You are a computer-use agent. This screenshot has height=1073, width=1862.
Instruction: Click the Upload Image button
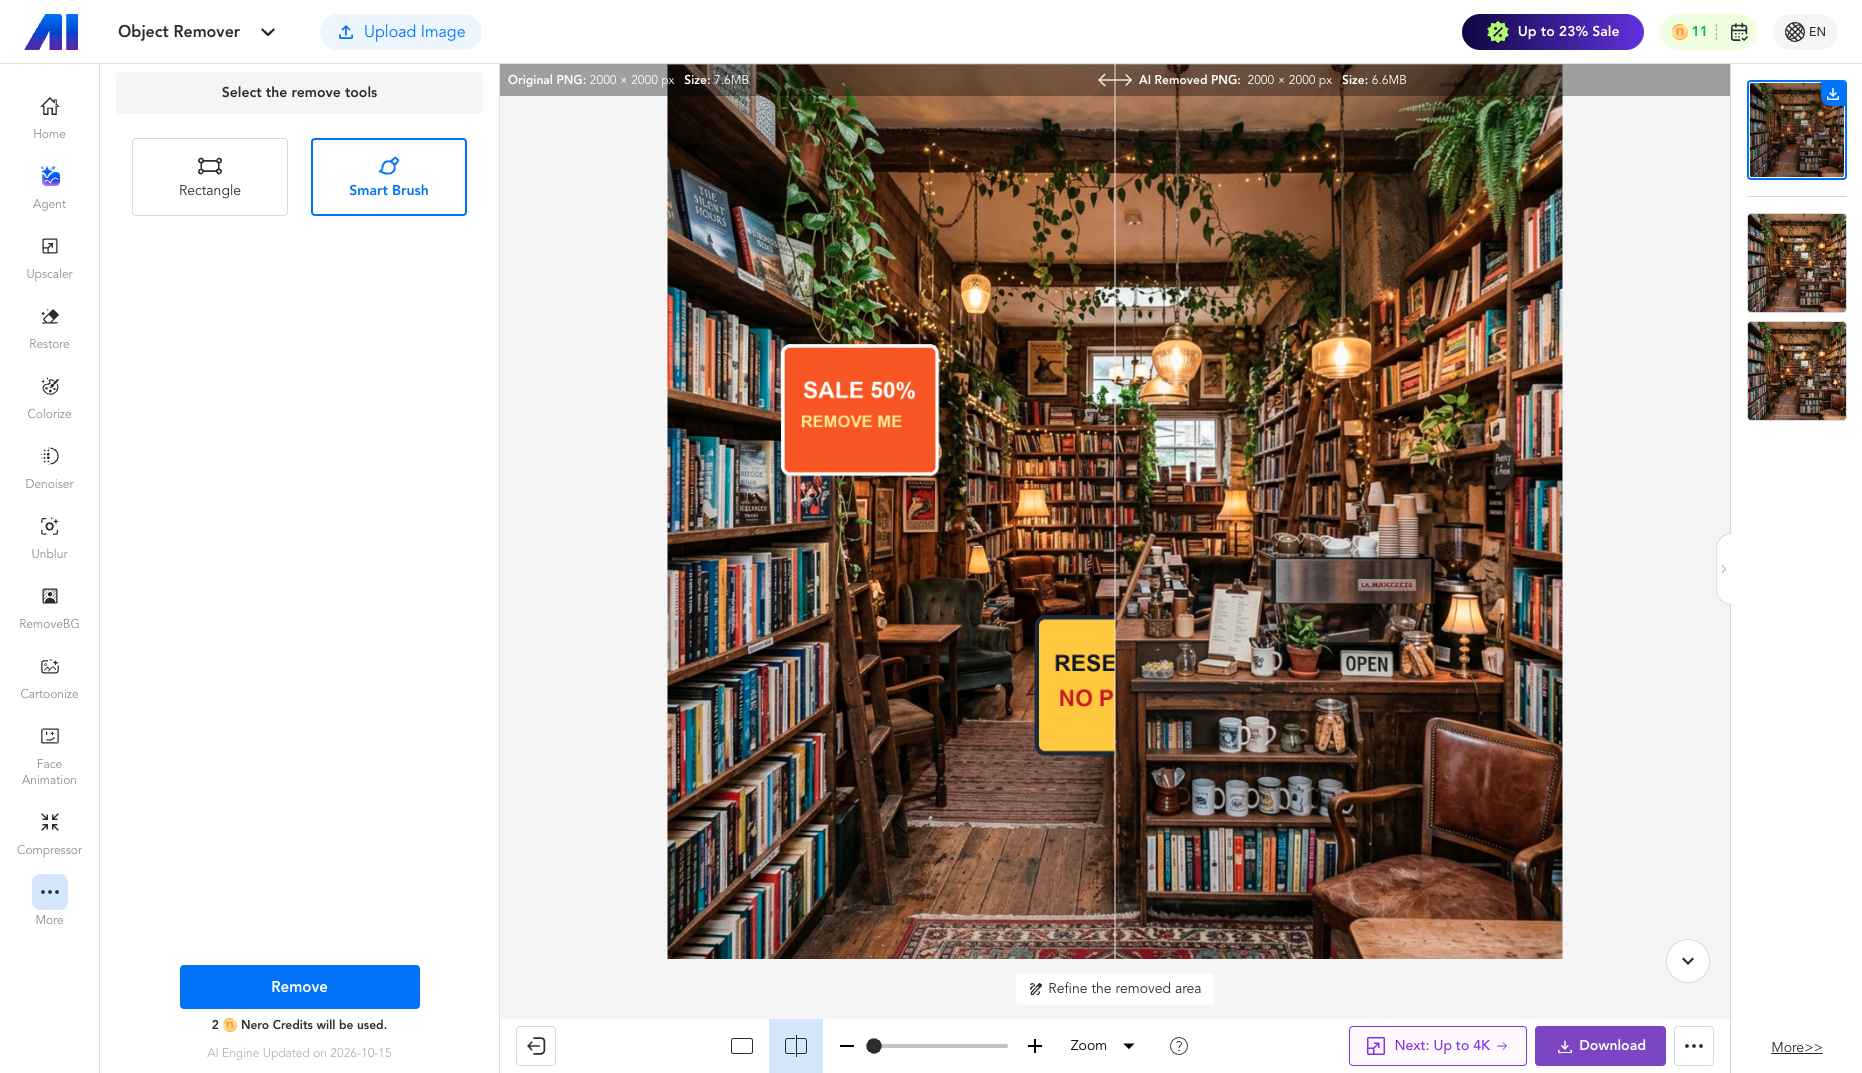point(401,32)
